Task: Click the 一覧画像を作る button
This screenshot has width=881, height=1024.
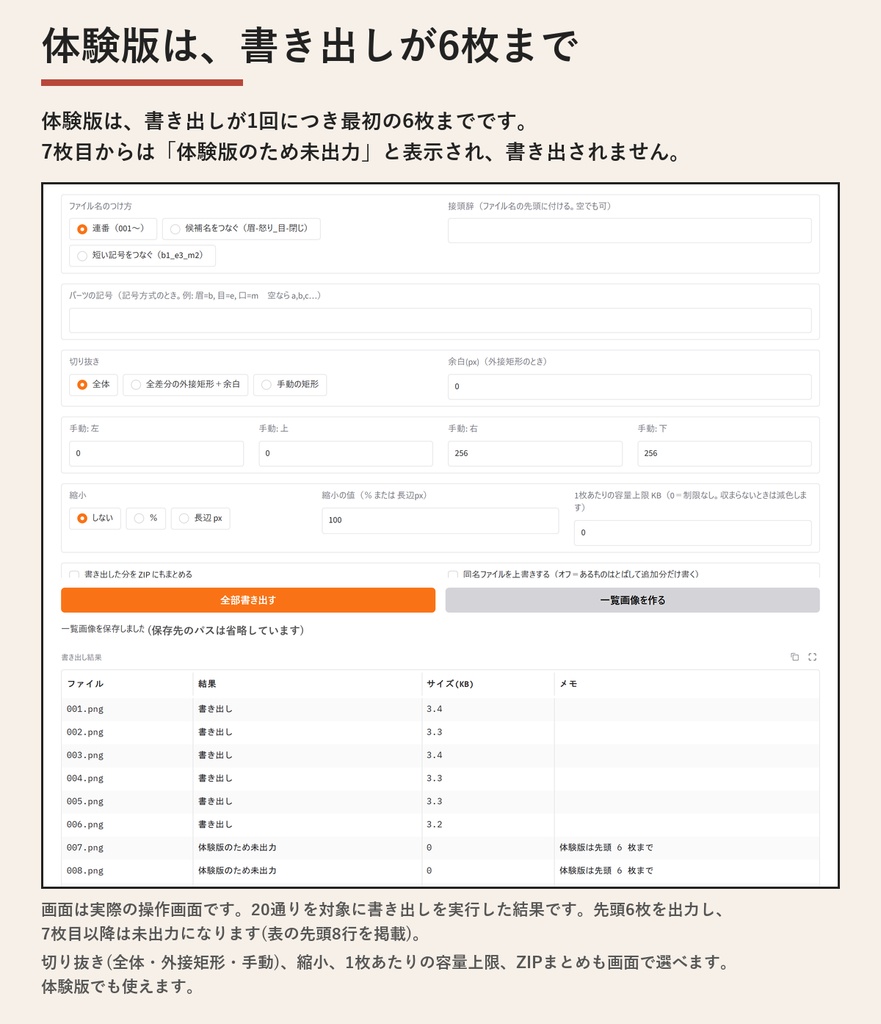Action: [x=632, y=600]
